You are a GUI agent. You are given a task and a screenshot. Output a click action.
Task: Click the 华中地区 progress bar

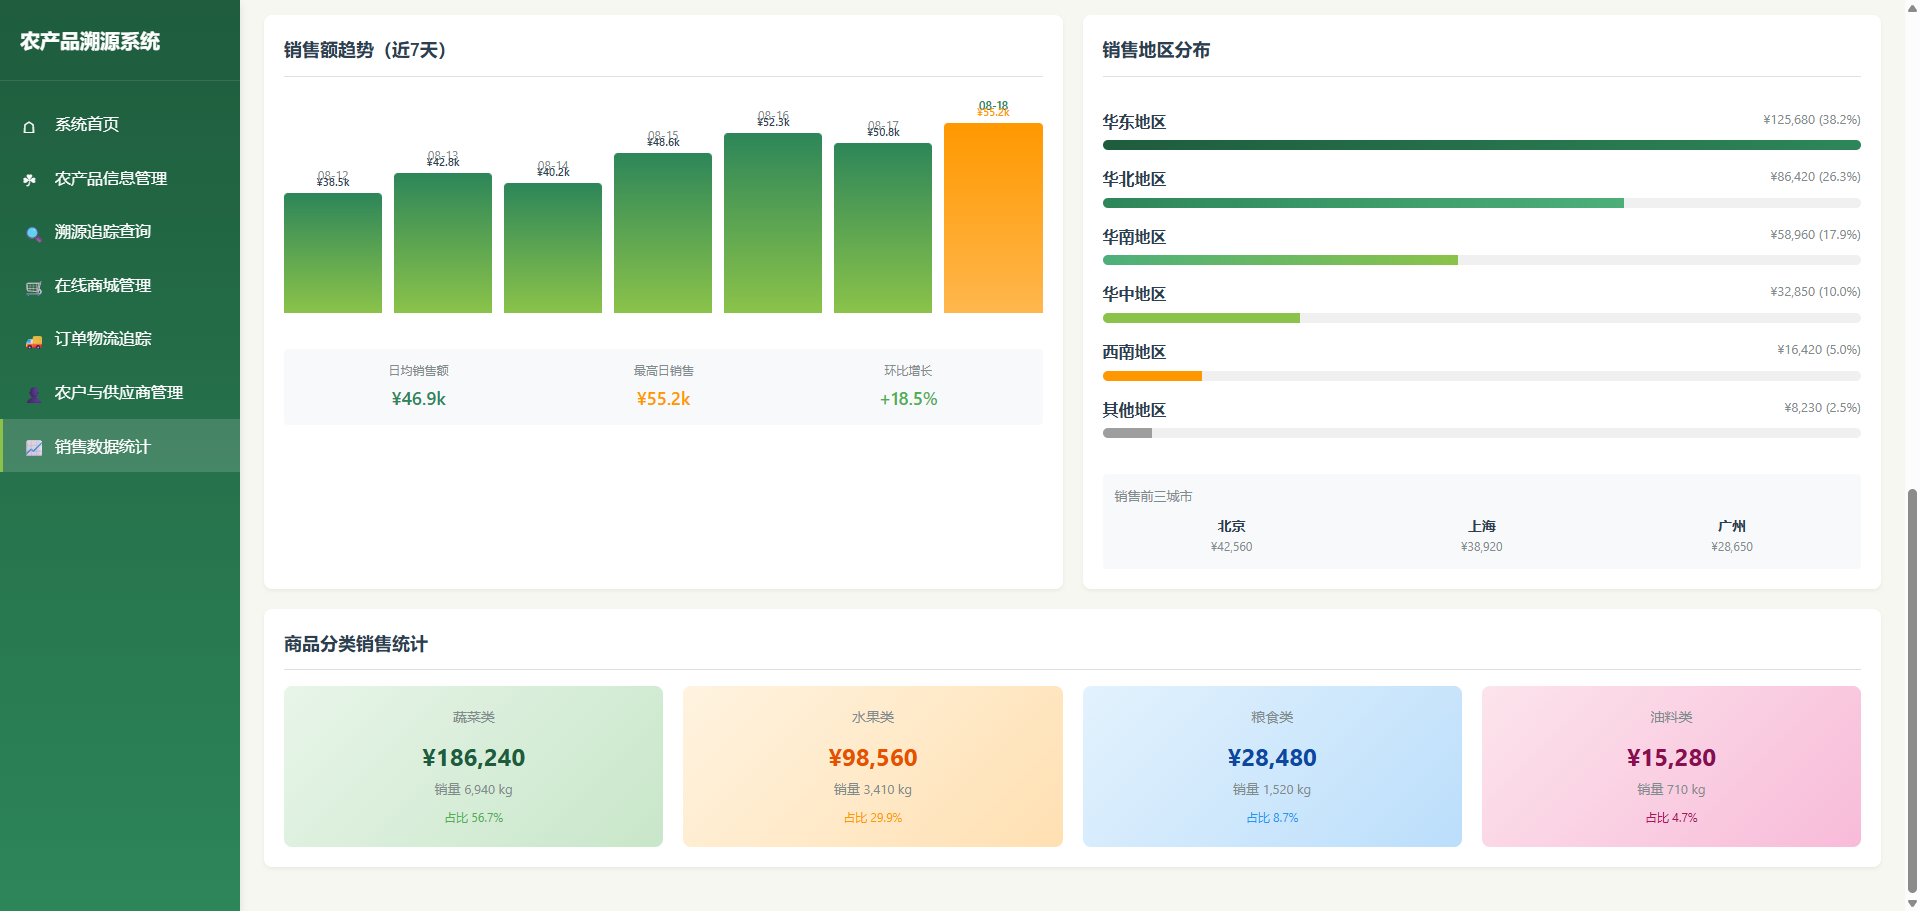click(x=1481, y=318)
